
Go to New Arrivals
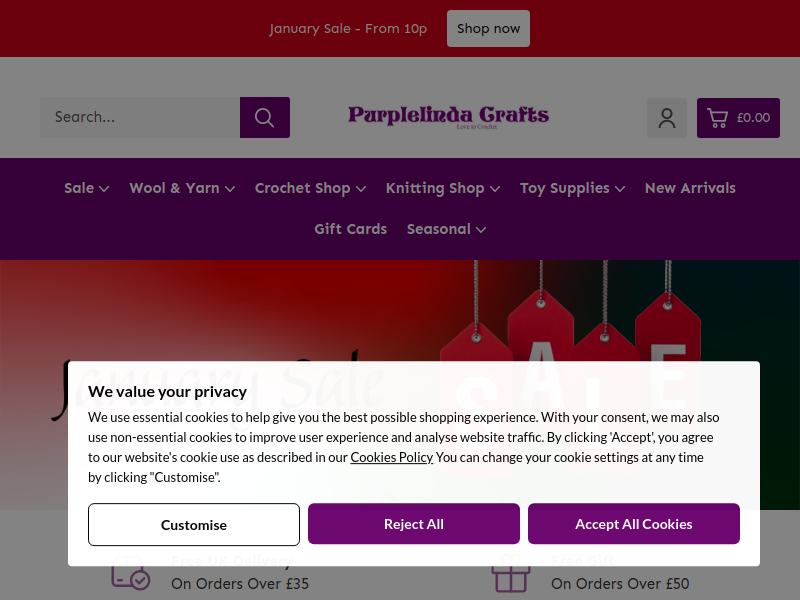coord(690,188)
